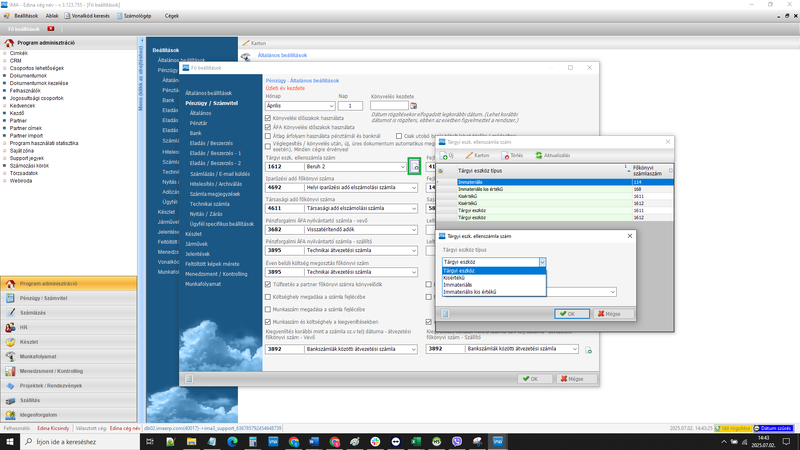Enable Költséghely megadása a számla fejlécébe
The image size is (800, 450).
pos(268,296)
